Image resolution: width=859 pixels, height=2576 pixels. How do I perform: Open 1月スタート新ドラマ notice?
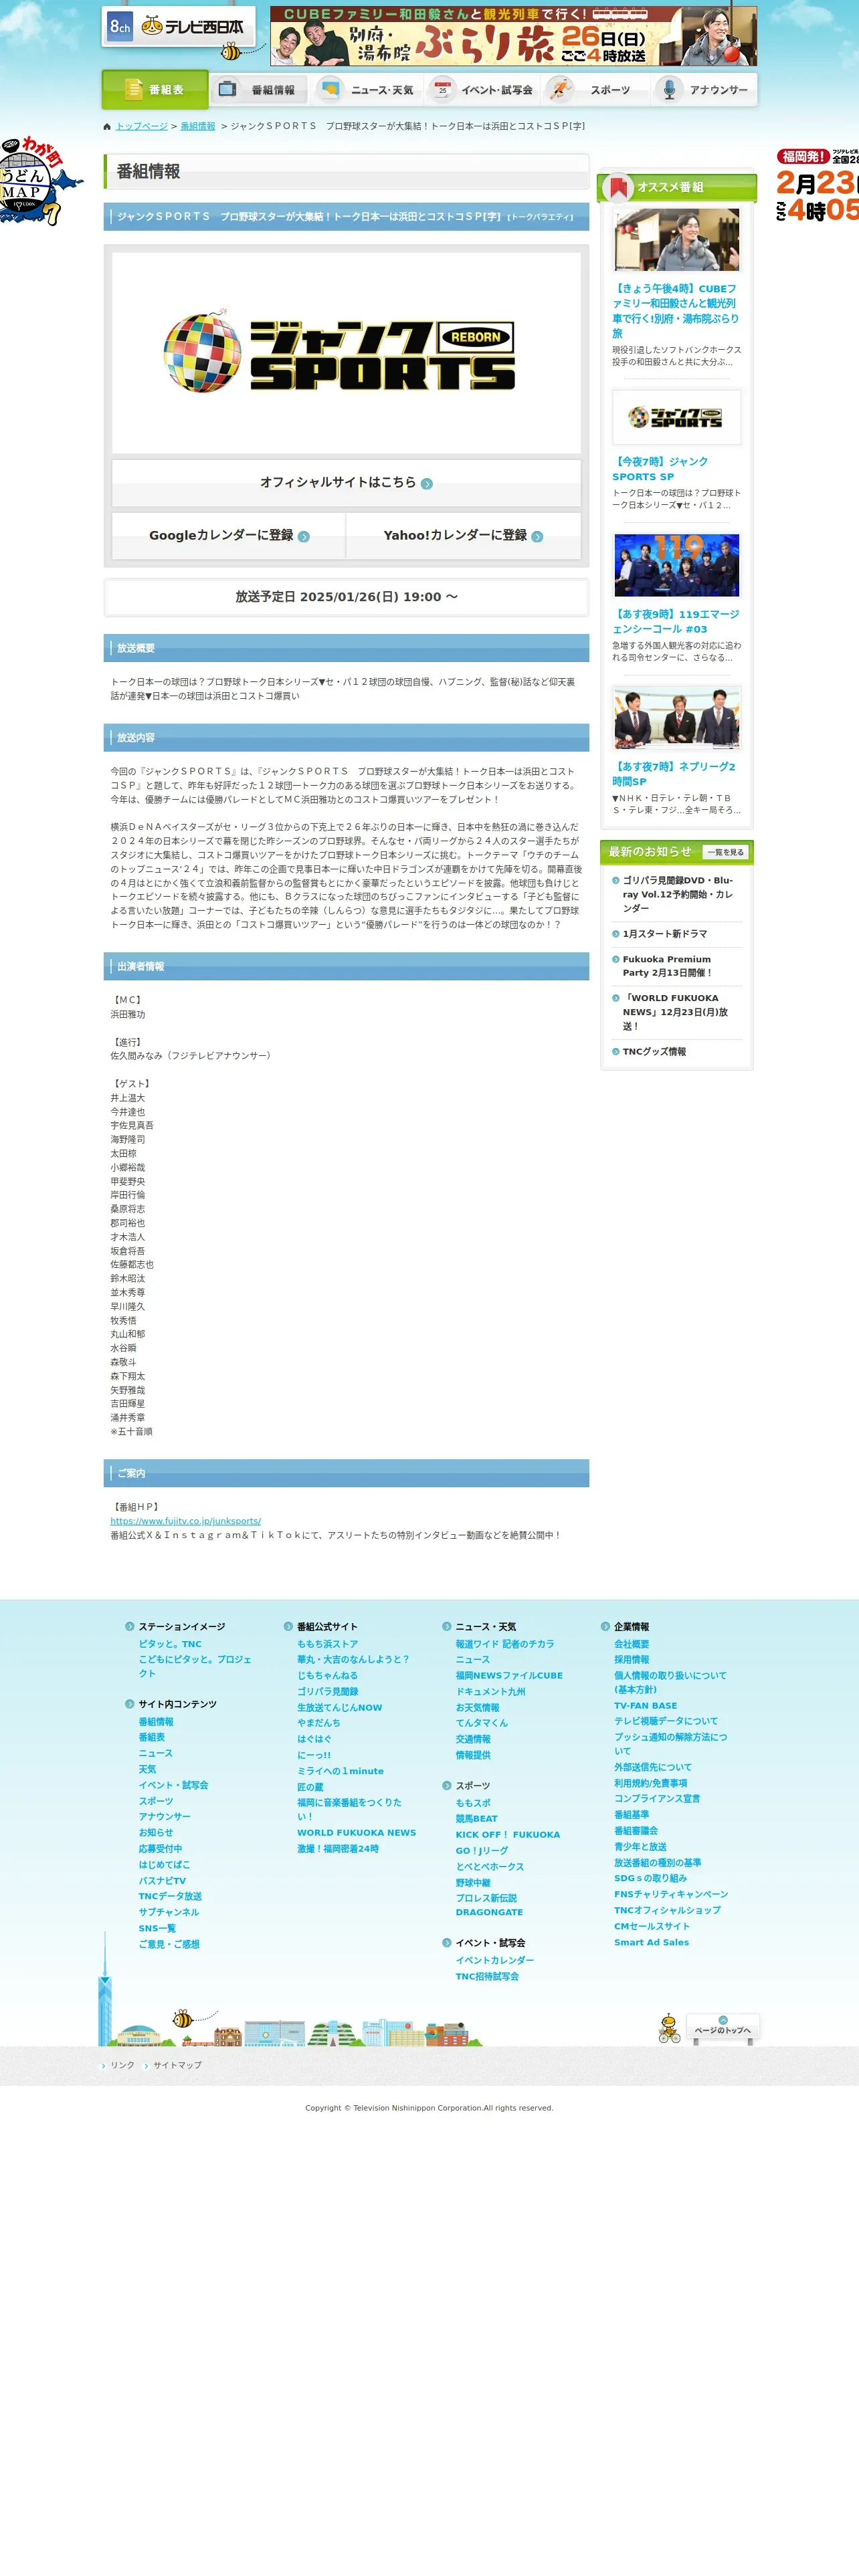coord(665,934)
